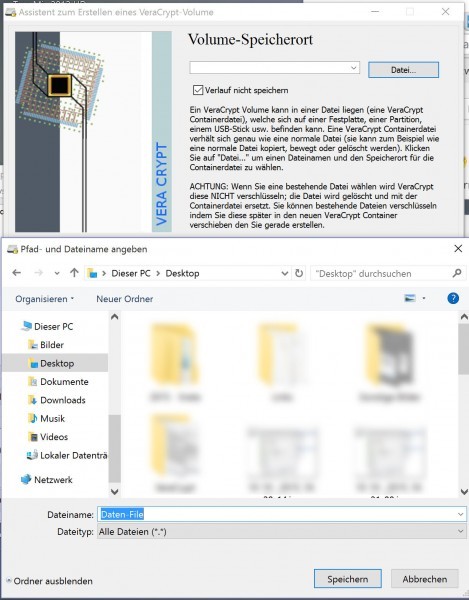469x600 pixels.
Task: Click file list scroll-up arrow
Action: 464,317
